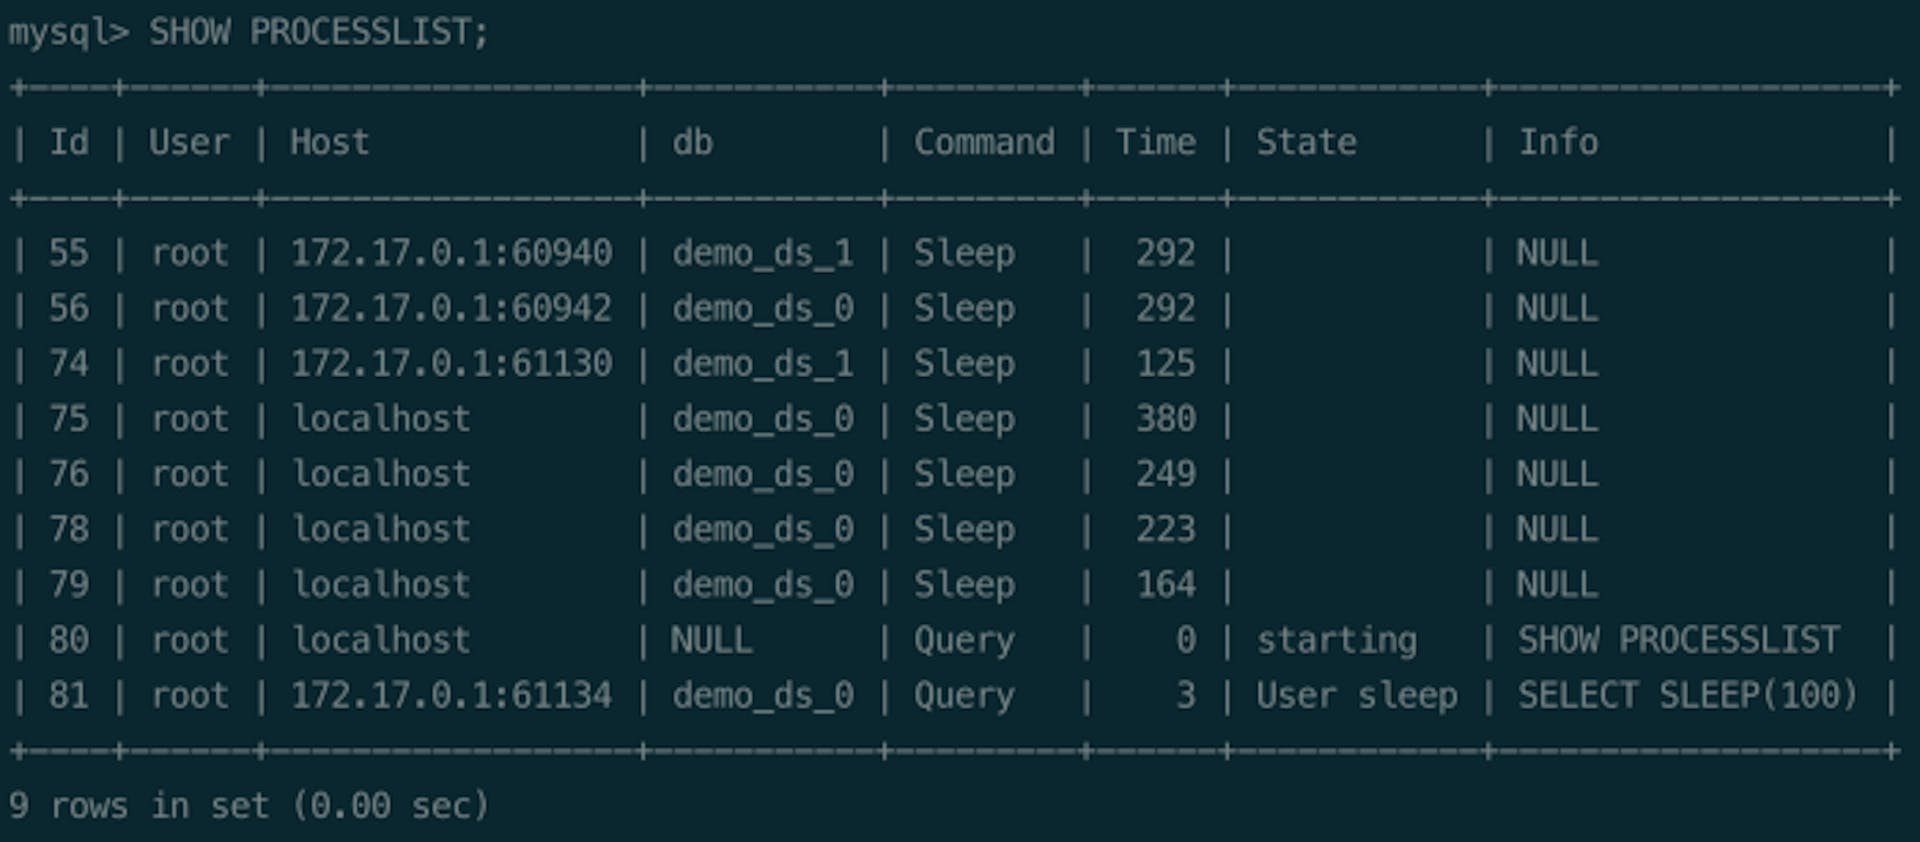Click the typed SHOW PROCESSLIST; command

(319, 32)
